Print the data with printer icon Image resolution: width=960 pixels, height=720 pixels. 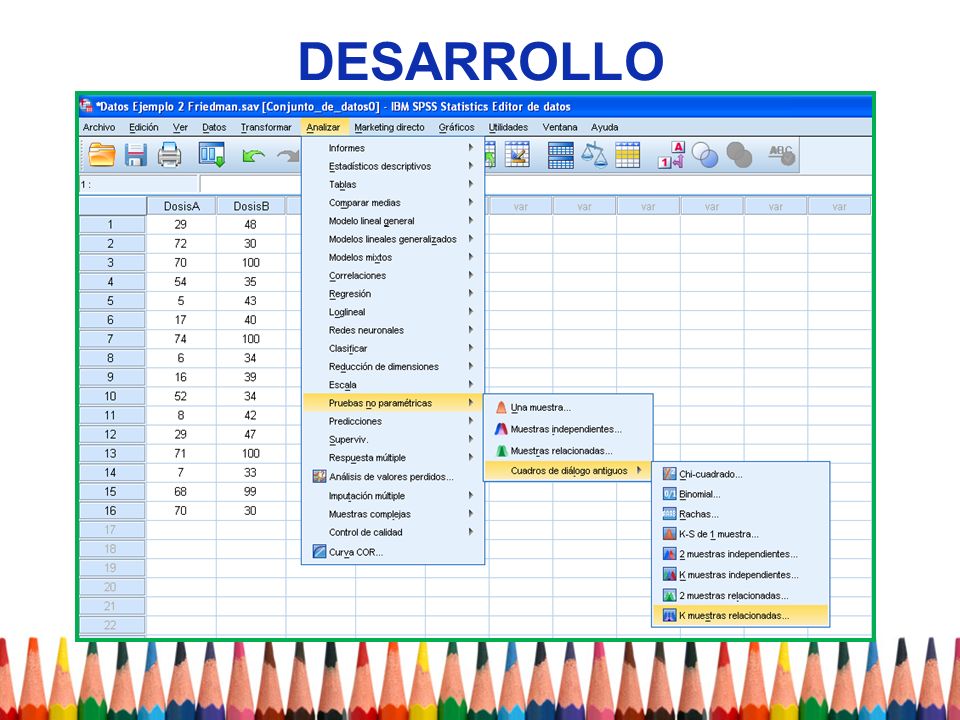tap(170, 155)
